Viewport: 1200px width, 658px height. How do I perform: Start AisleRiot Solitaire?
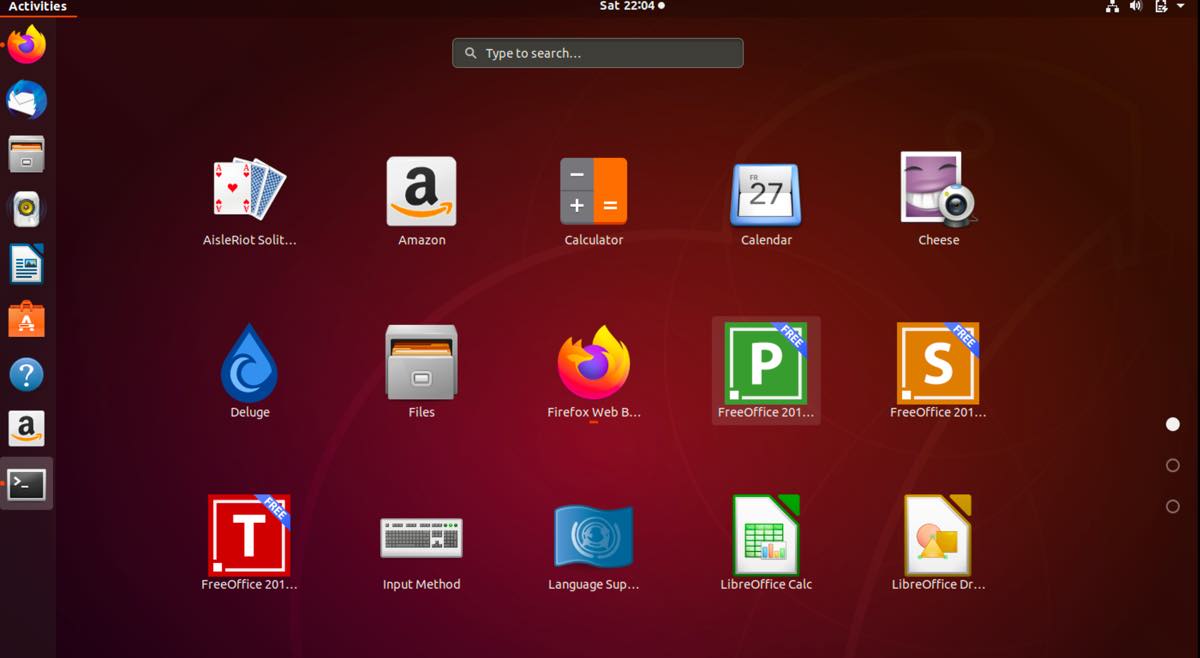point(249,190)
